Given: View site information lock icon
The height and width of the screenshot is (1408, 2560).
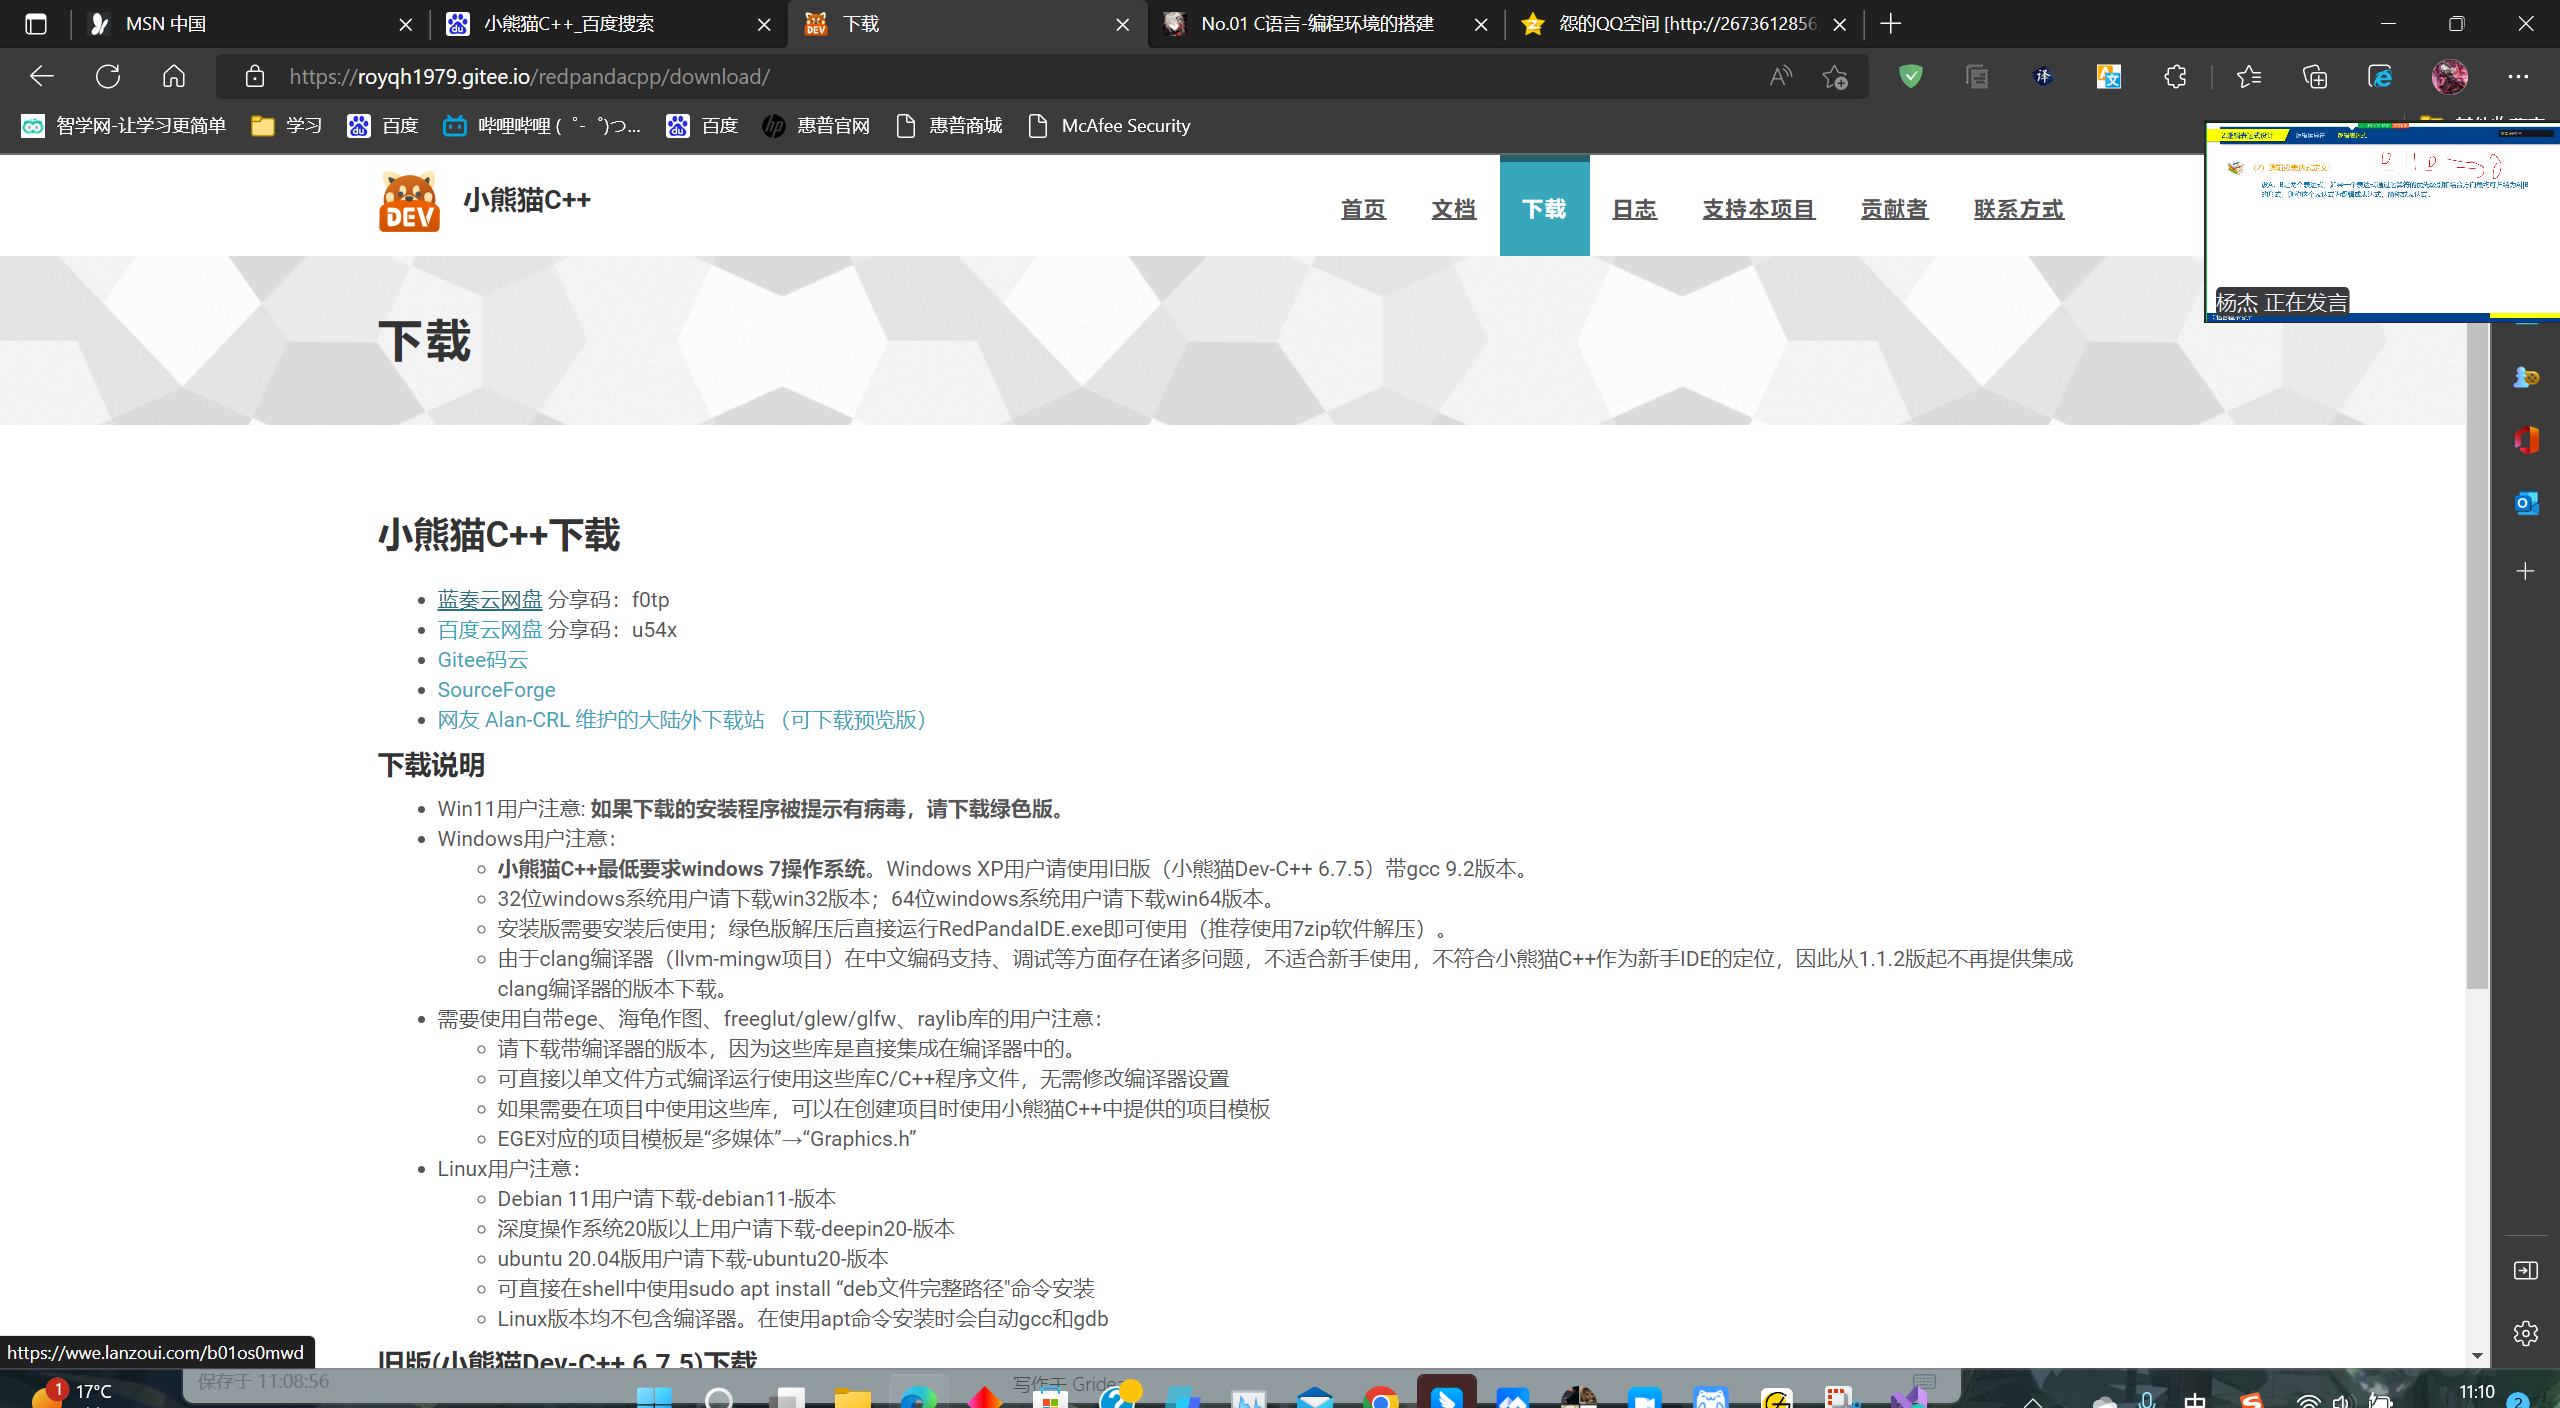Looking at the screenshot, I should click(x=254, y=76).
